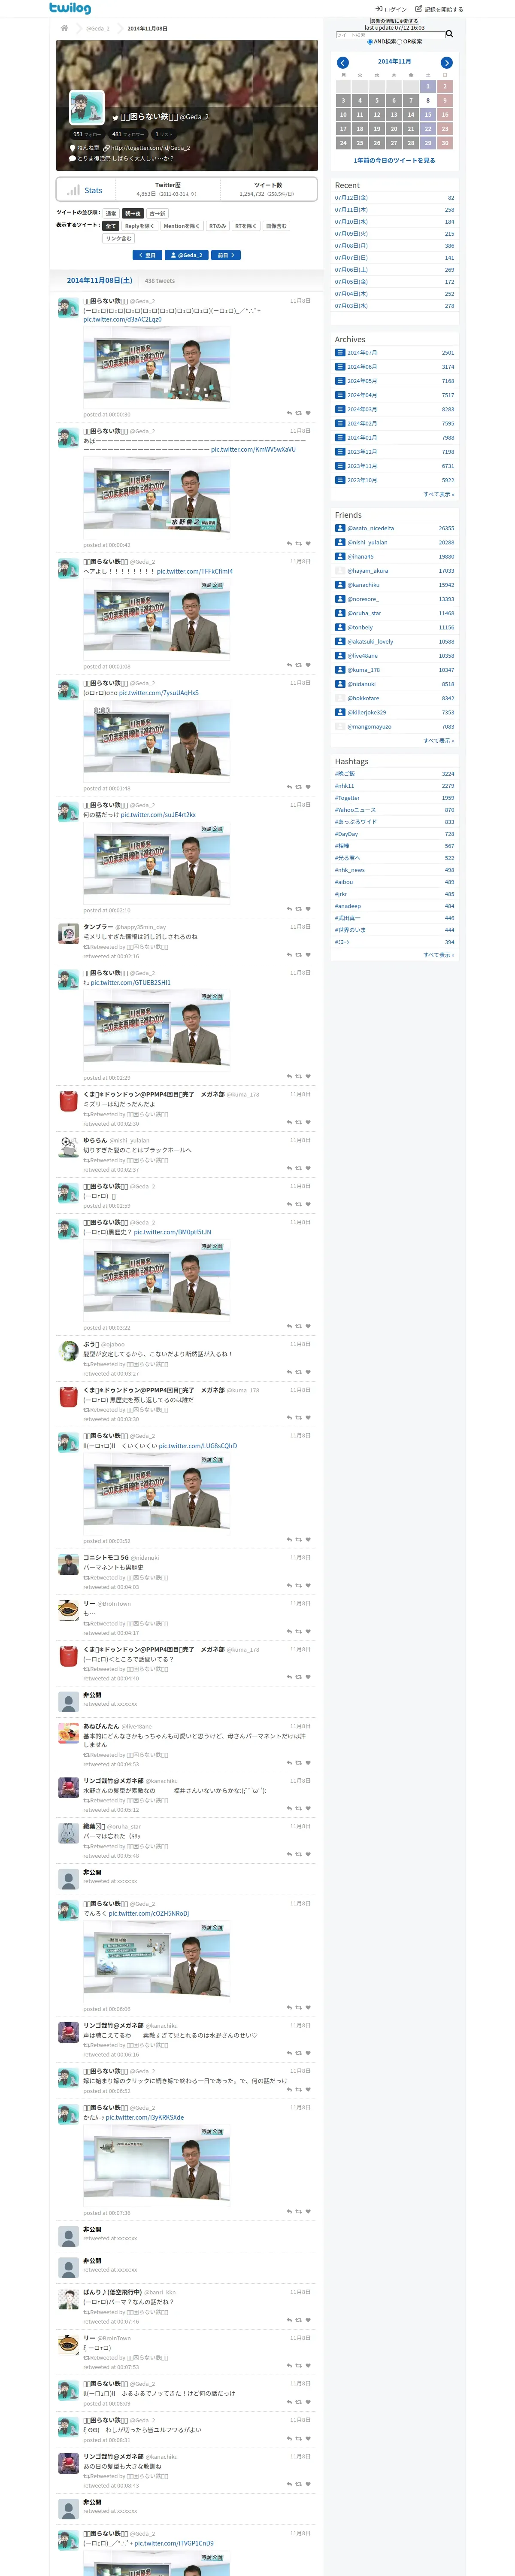Image resolution: width=515 pixels, height=2576 pixels.
Task: Toggle 画像含む filter
Action: [276, 226]
